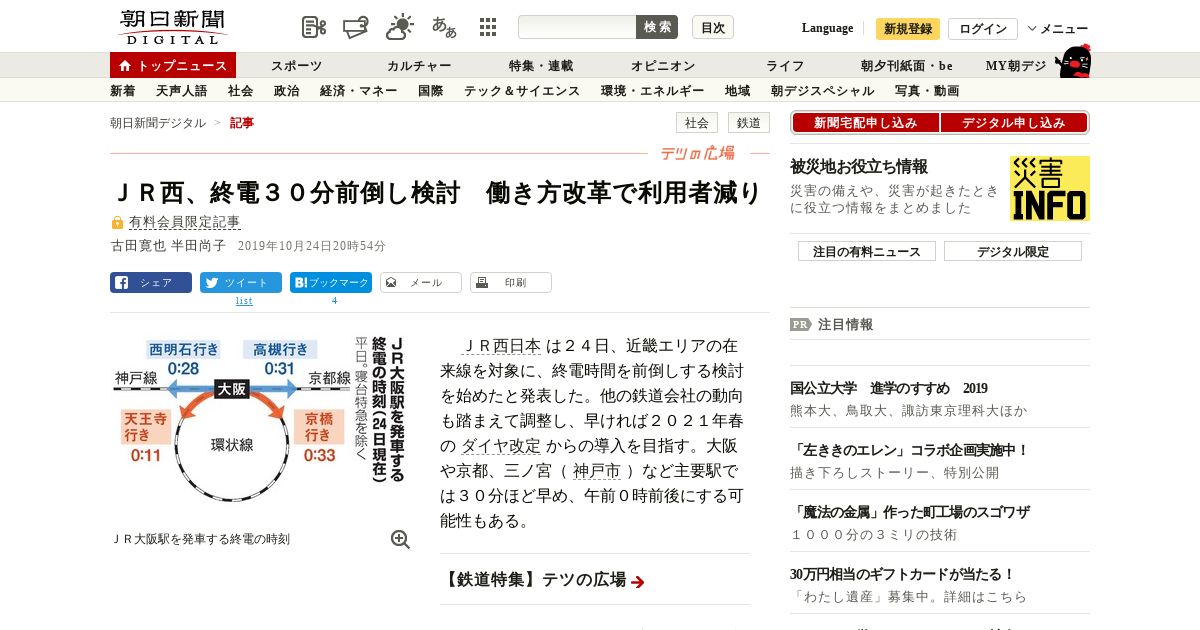The width and height of the screenshot is (1200, 630).
Task: Open 有料会員限定記事 link
Action: tap(184, 222)
